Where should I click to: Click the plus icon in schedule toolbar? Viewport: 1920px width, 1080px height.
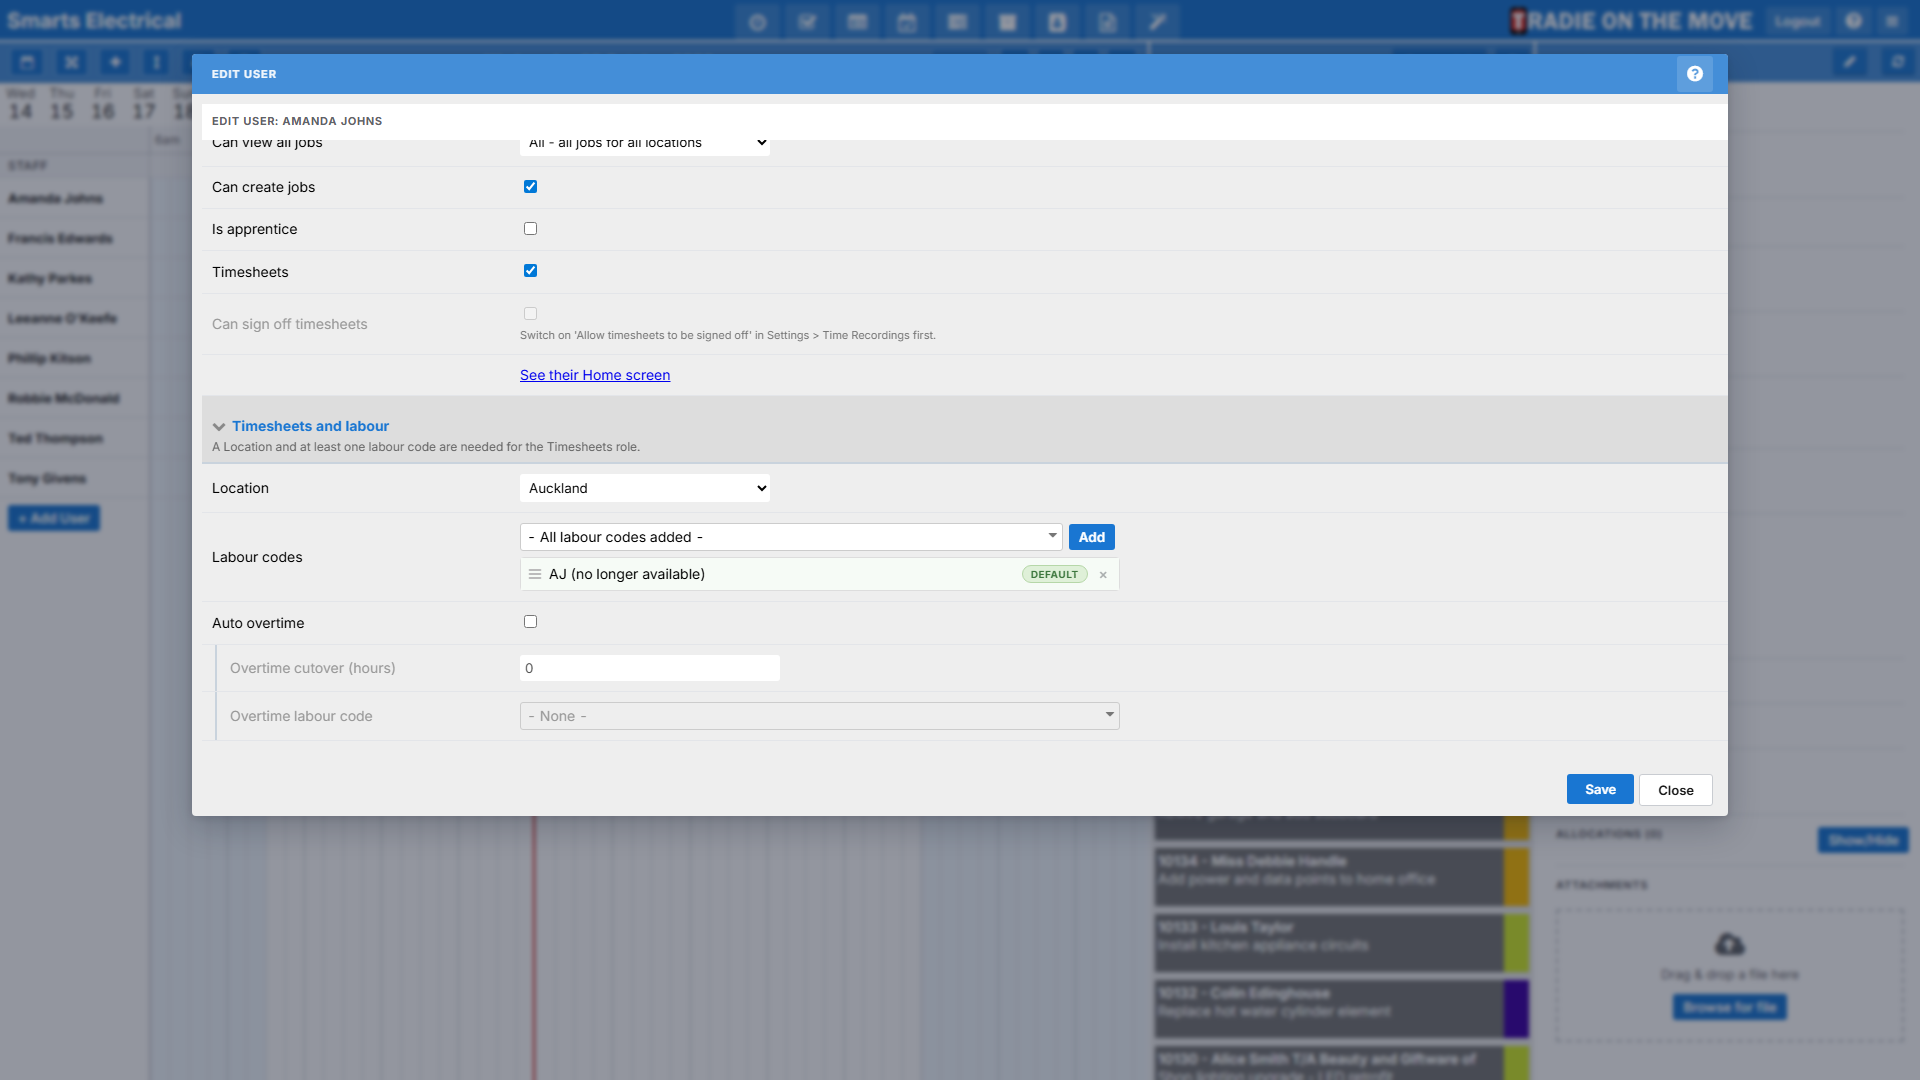(115, 62)
